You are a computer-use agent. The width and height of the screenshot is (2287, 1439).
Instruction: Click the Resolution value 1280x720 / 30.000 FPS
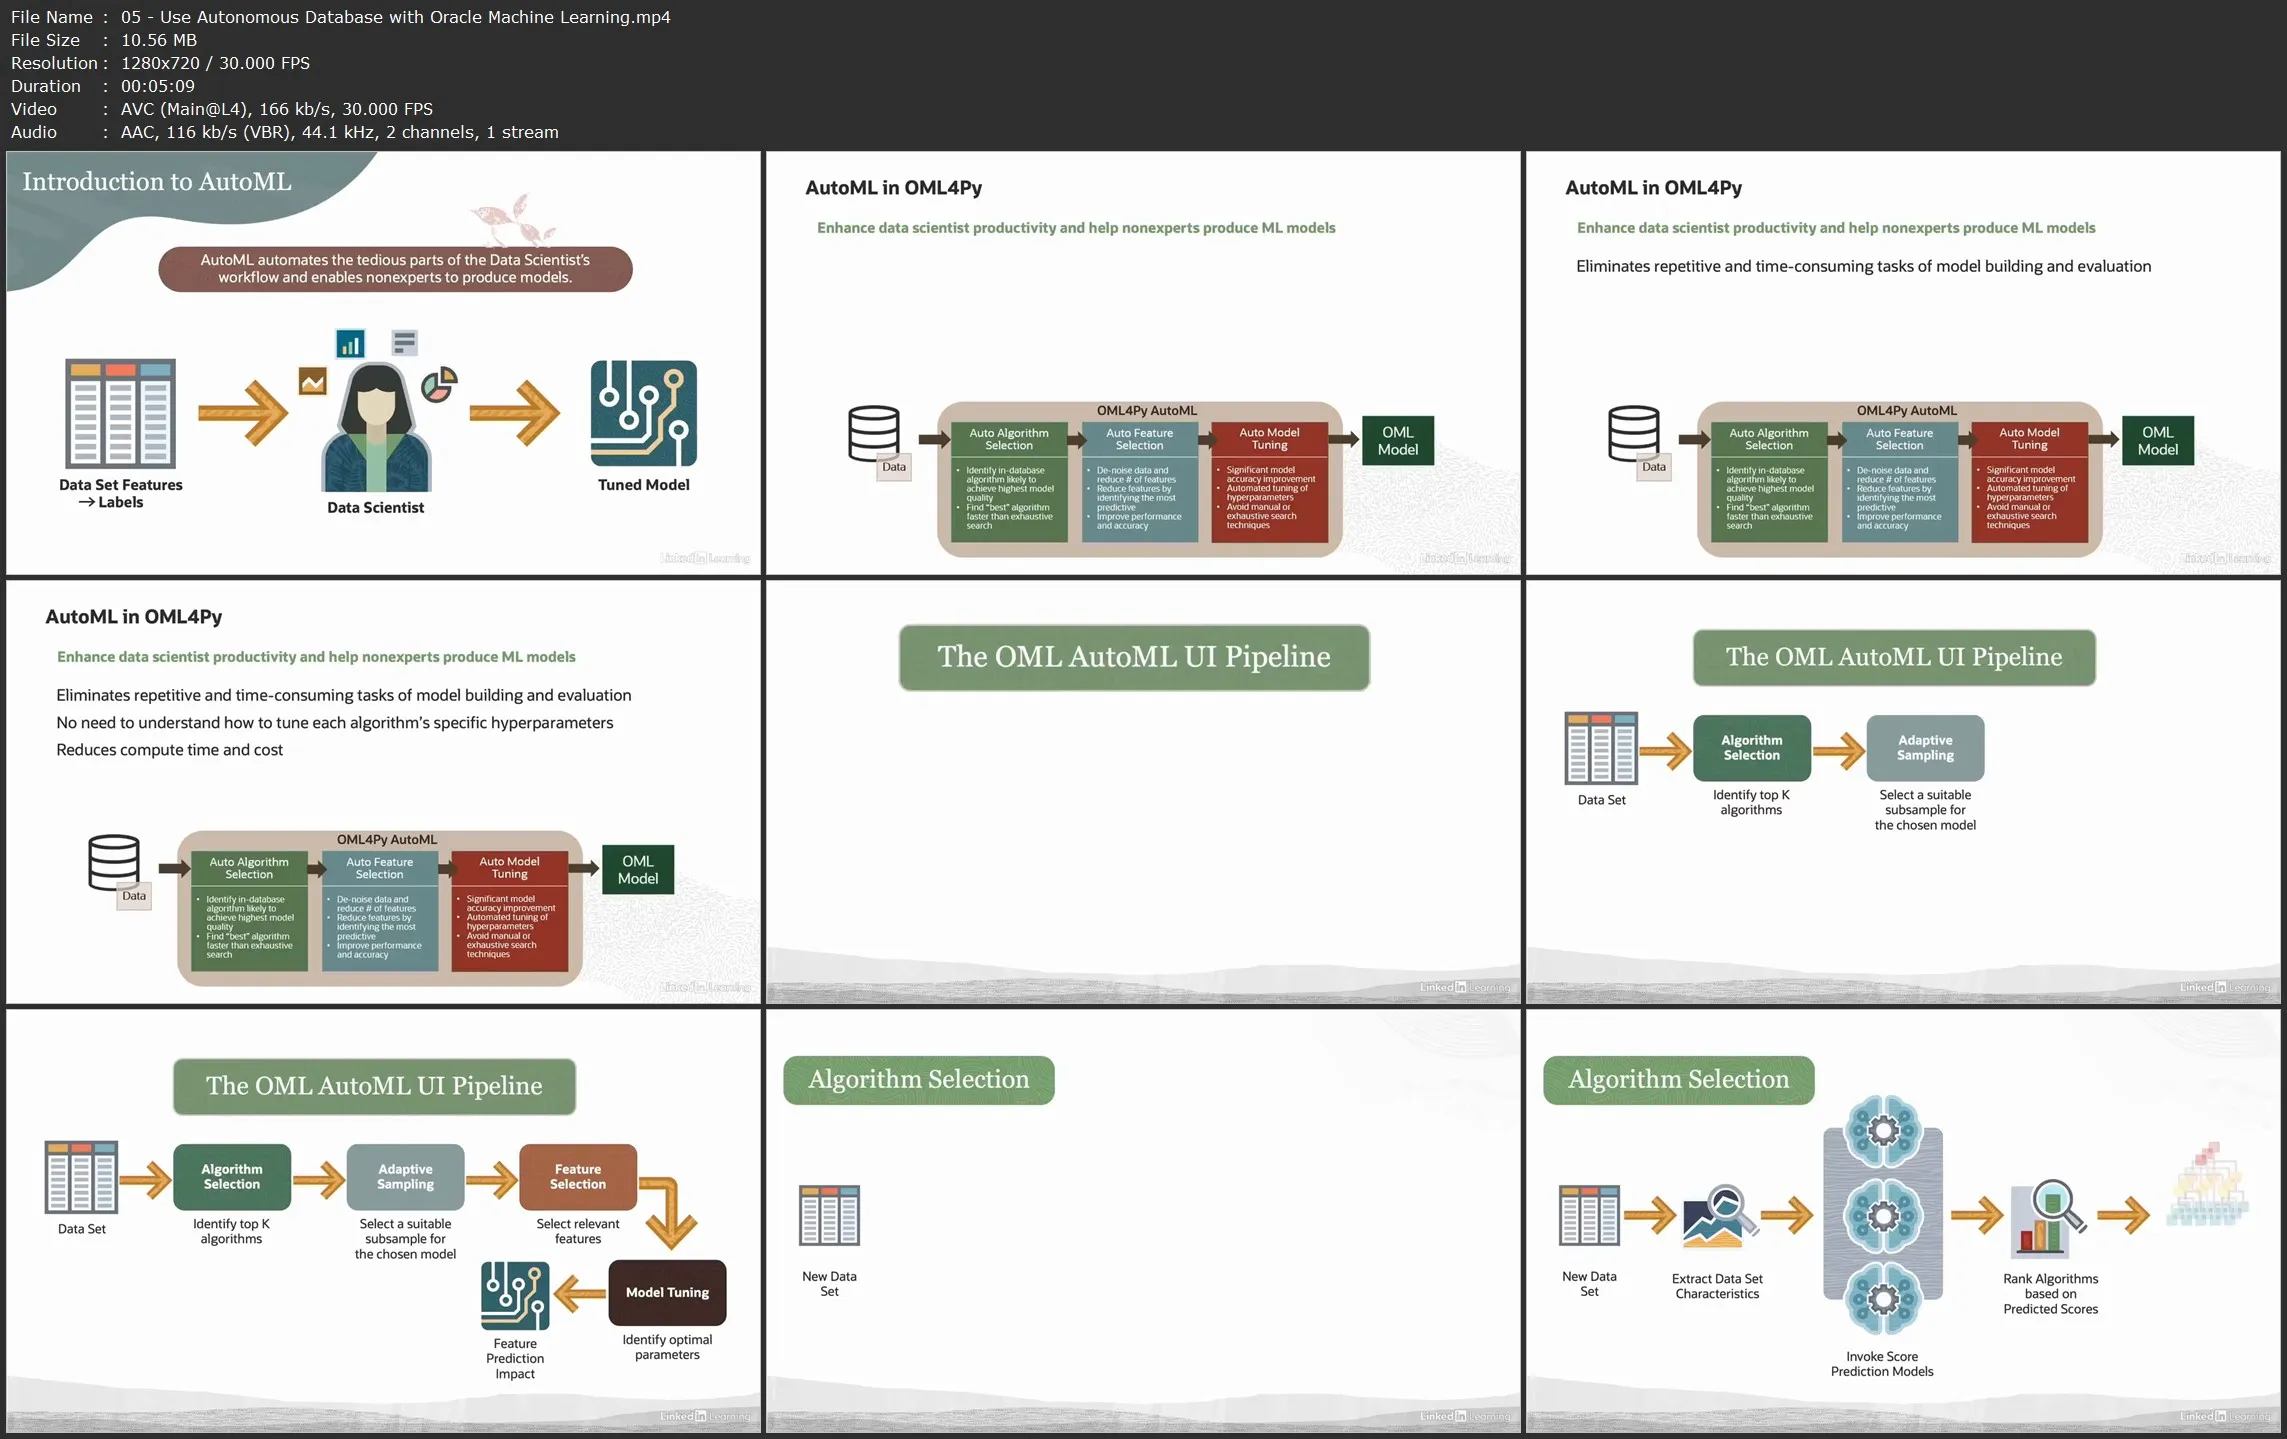215,63
